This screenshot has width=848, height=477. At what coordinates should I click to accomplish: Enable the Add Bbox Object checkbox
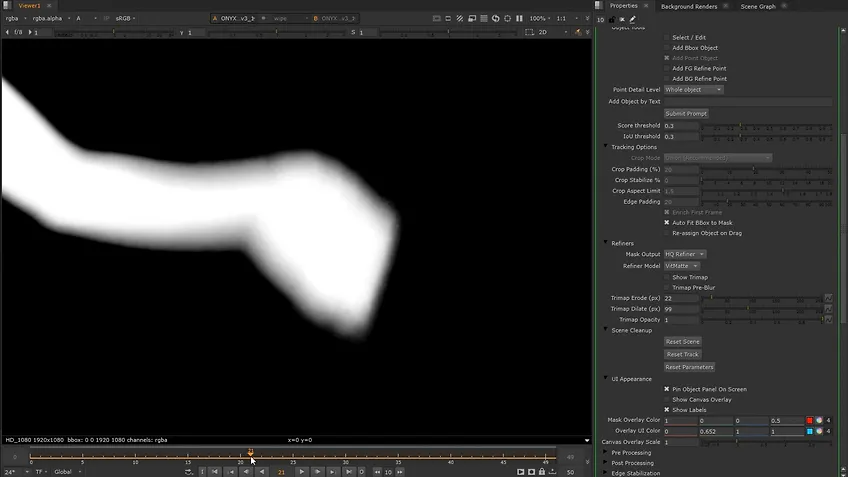[667, 48]
